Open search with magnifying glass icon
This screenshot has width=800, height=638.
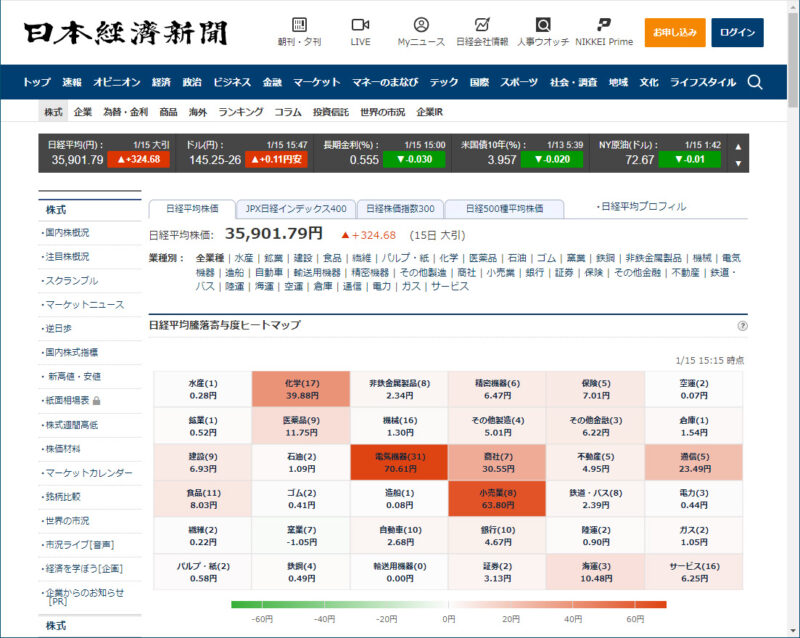tap(755, 82)
